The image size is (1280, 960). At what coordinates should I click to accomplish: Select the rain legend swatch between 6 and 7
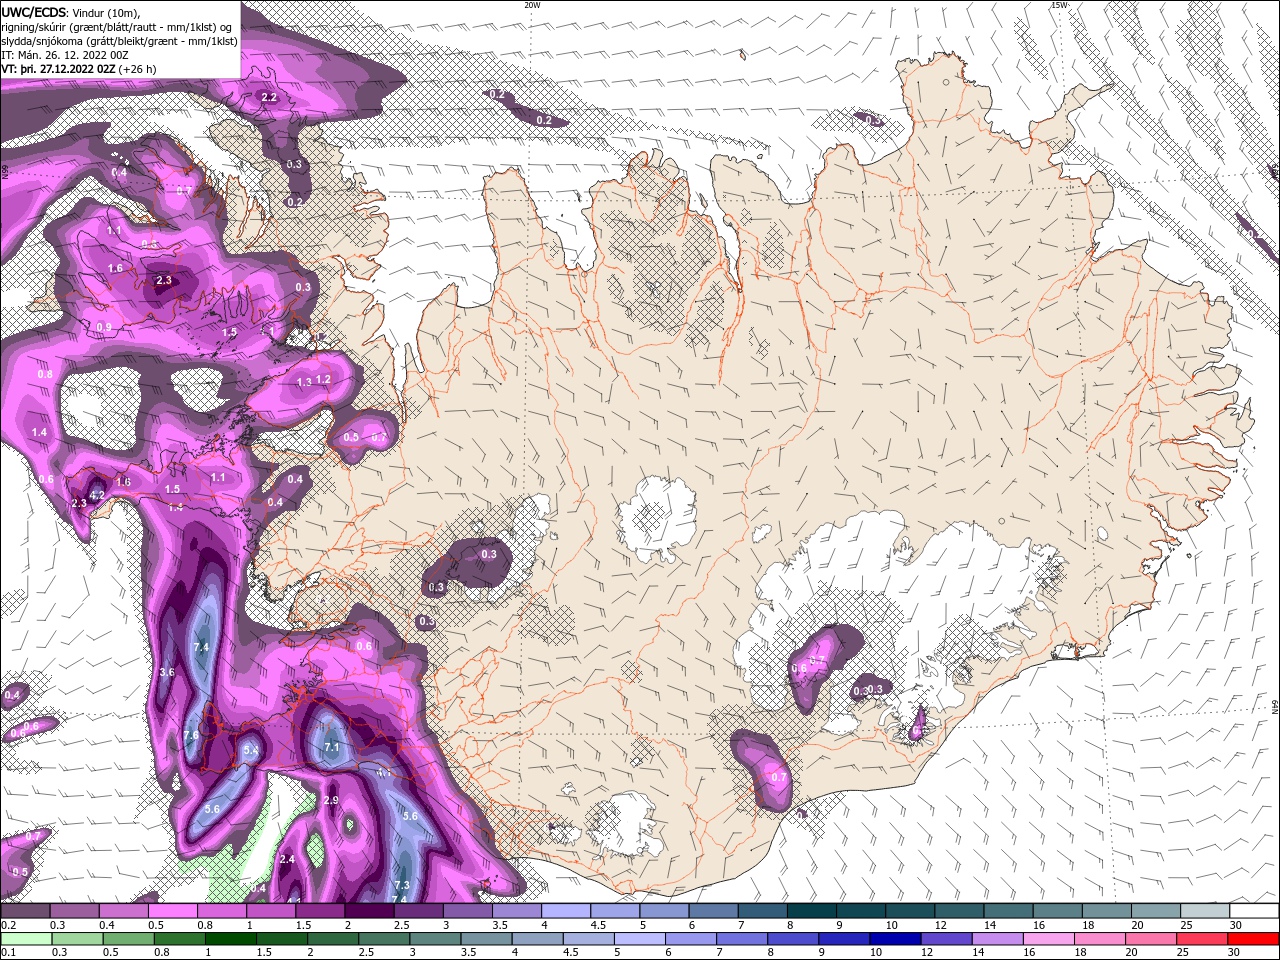coord(691,938)
